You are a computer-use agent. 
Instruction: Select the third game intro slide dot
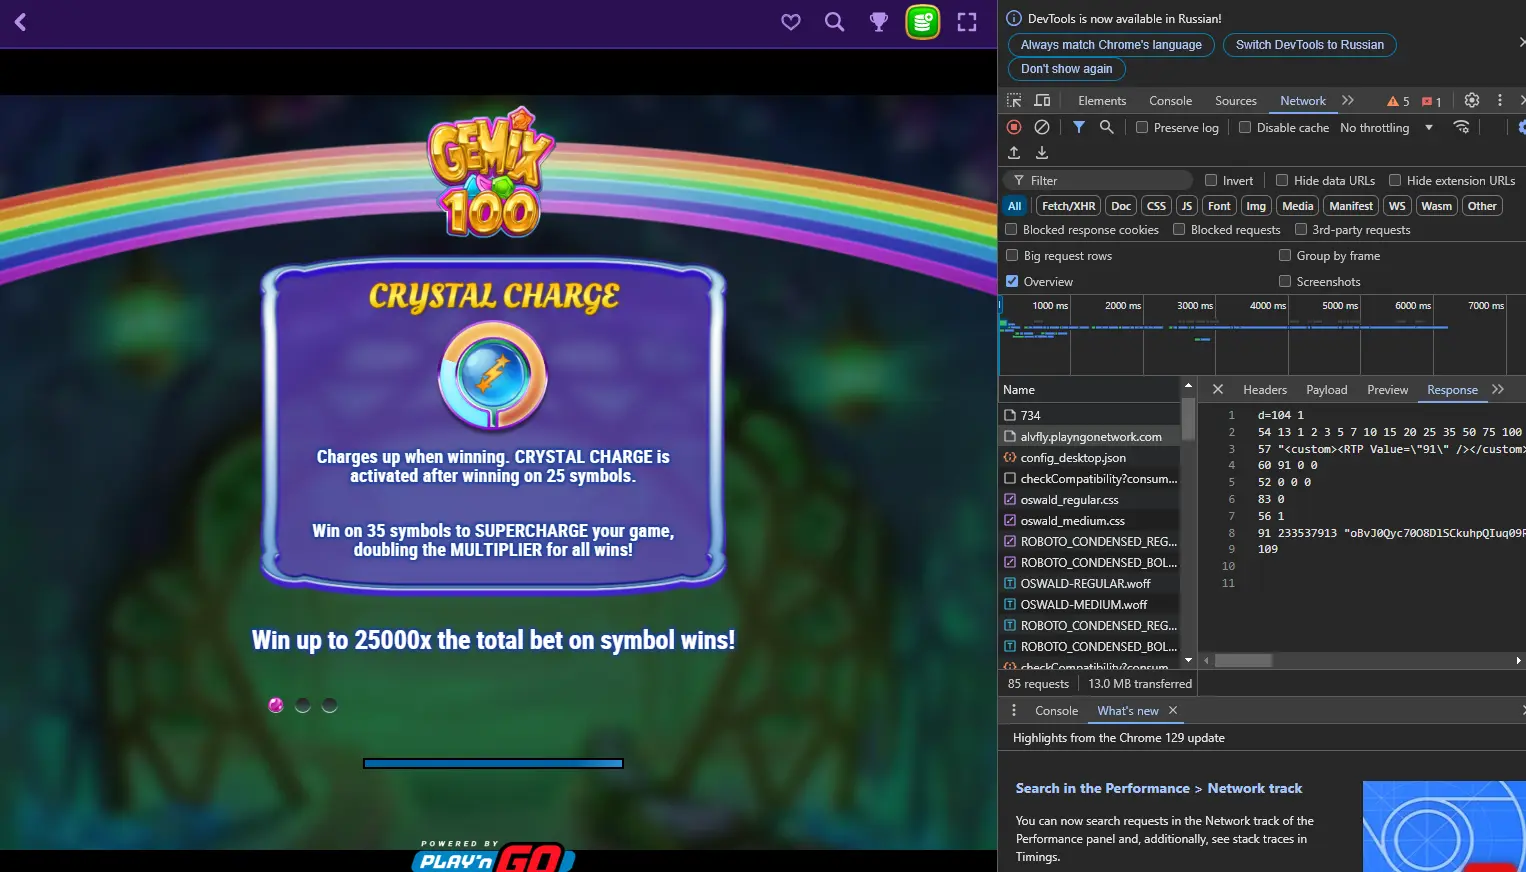[329, 705]
